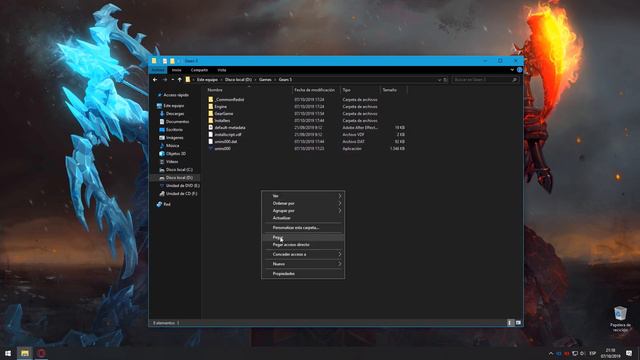Open Disco local (D:) in the sidebar
This screenshot has height=360, width=640.
click(179, 178)
